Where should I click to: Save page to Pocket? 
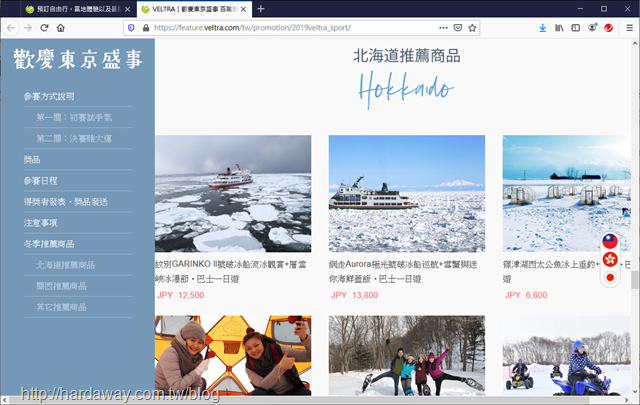pyautogui.click(x=458, y=28)
